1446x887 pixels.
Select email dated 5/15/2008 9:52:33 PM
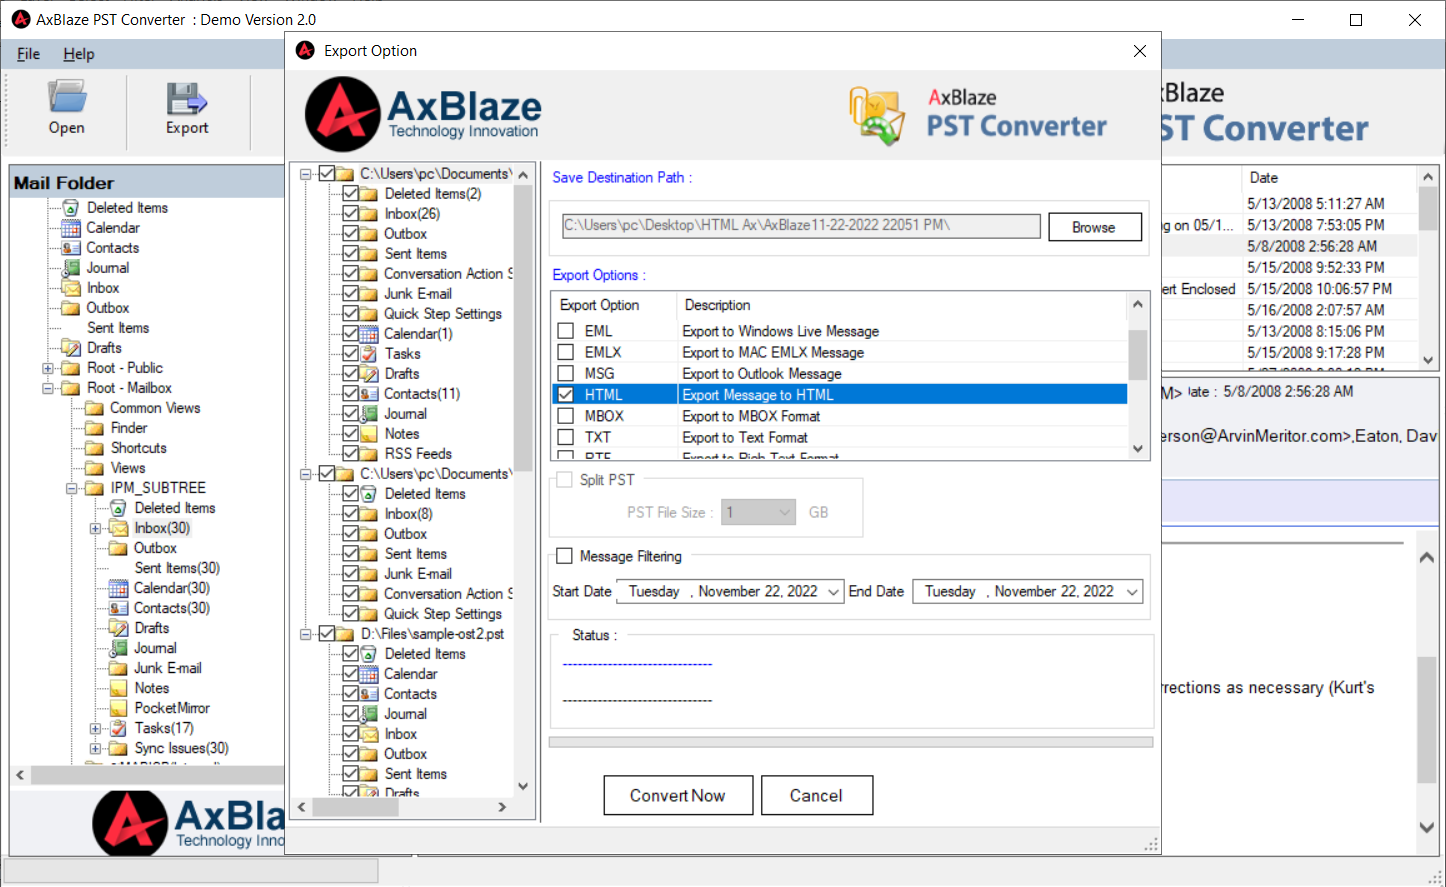(1316, 267)
